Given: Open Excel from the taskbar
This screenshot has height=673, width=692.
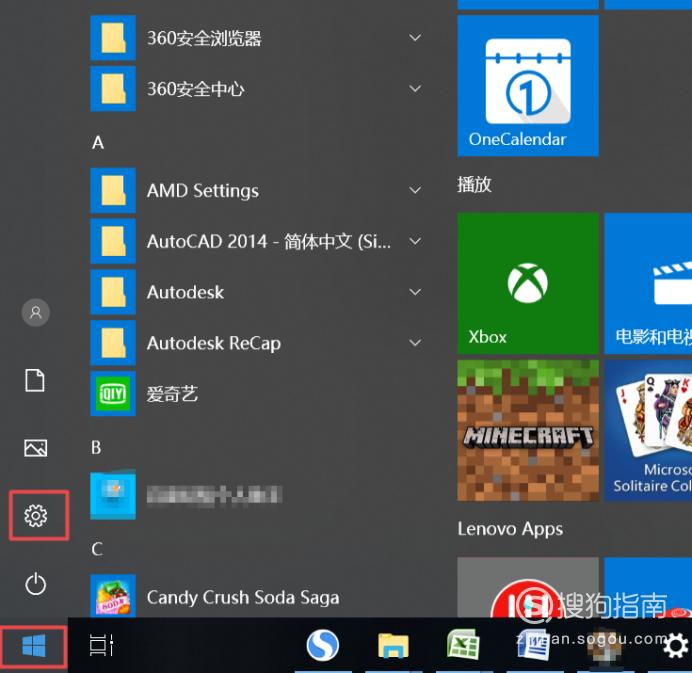Looking at the screenshot, I should click(463, 644).
